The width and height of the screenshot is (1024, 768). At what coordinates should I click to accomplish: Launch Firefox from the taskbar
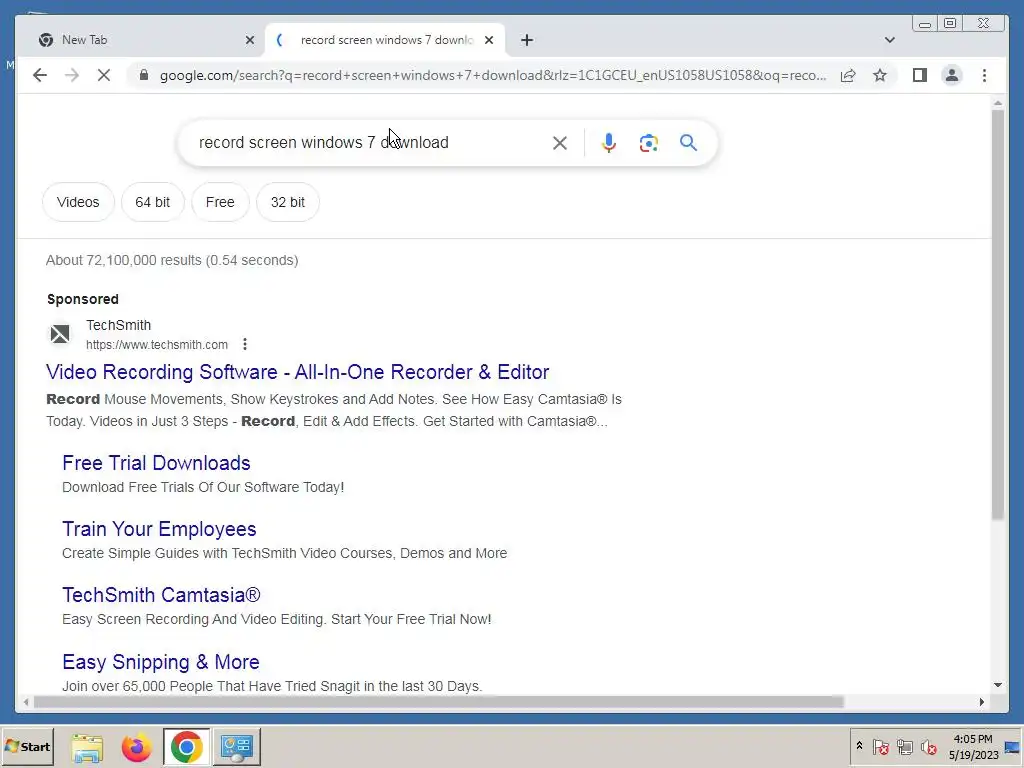tap(136, 747)
